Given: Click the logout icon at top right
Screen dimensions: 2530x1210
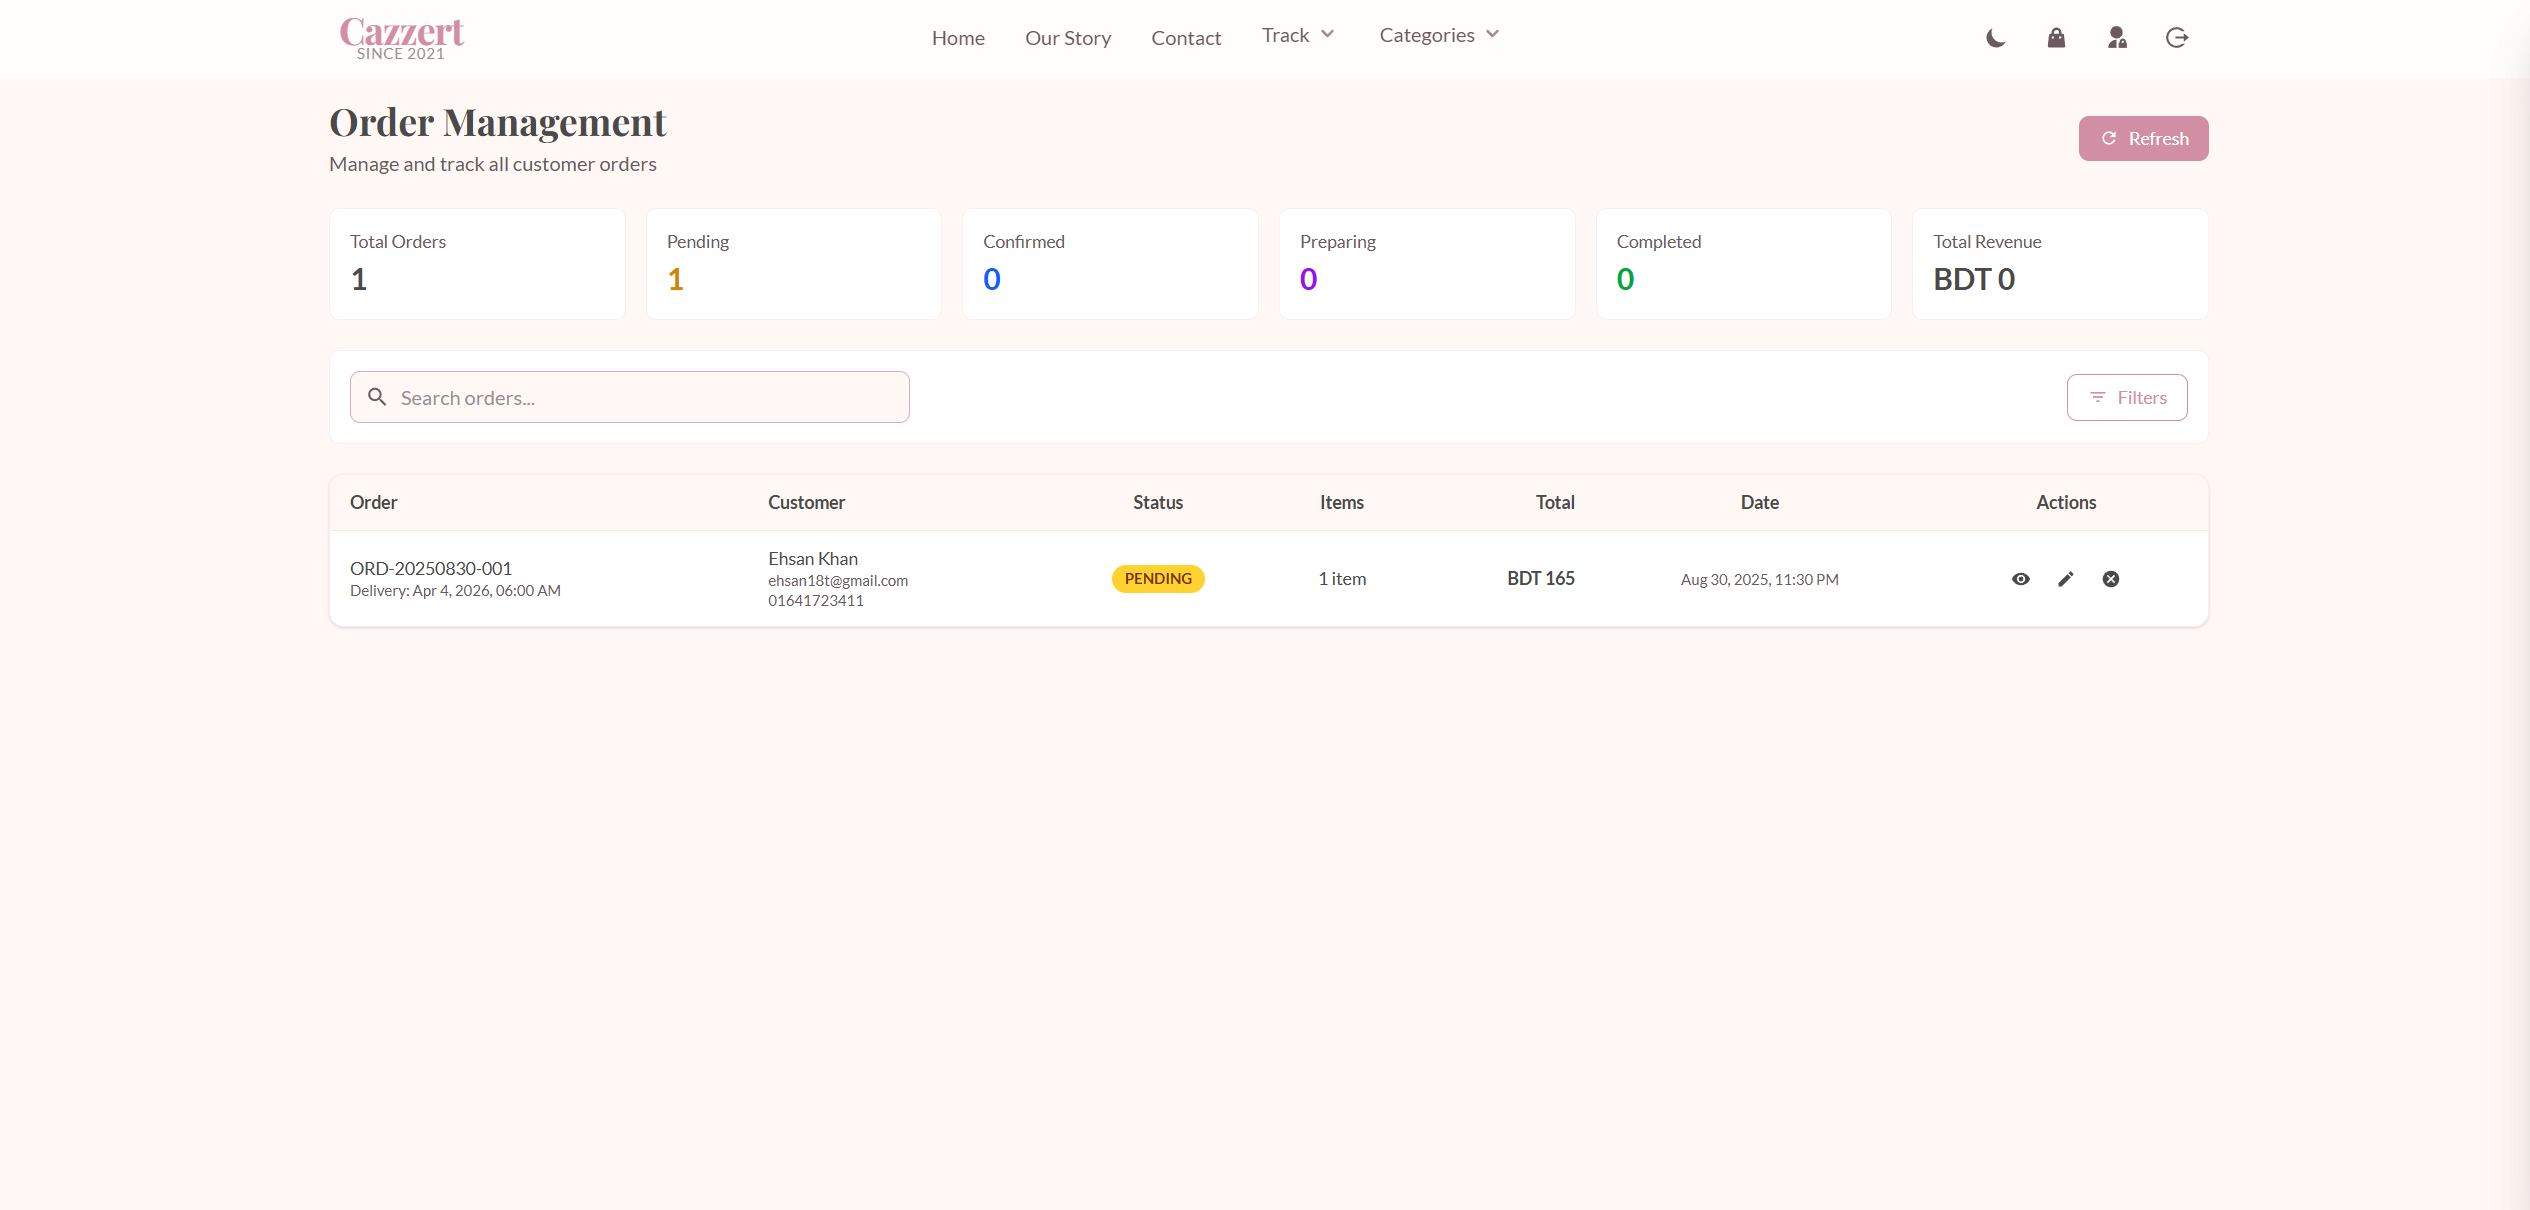Looking at the screenshot, I should (2177, 38).
